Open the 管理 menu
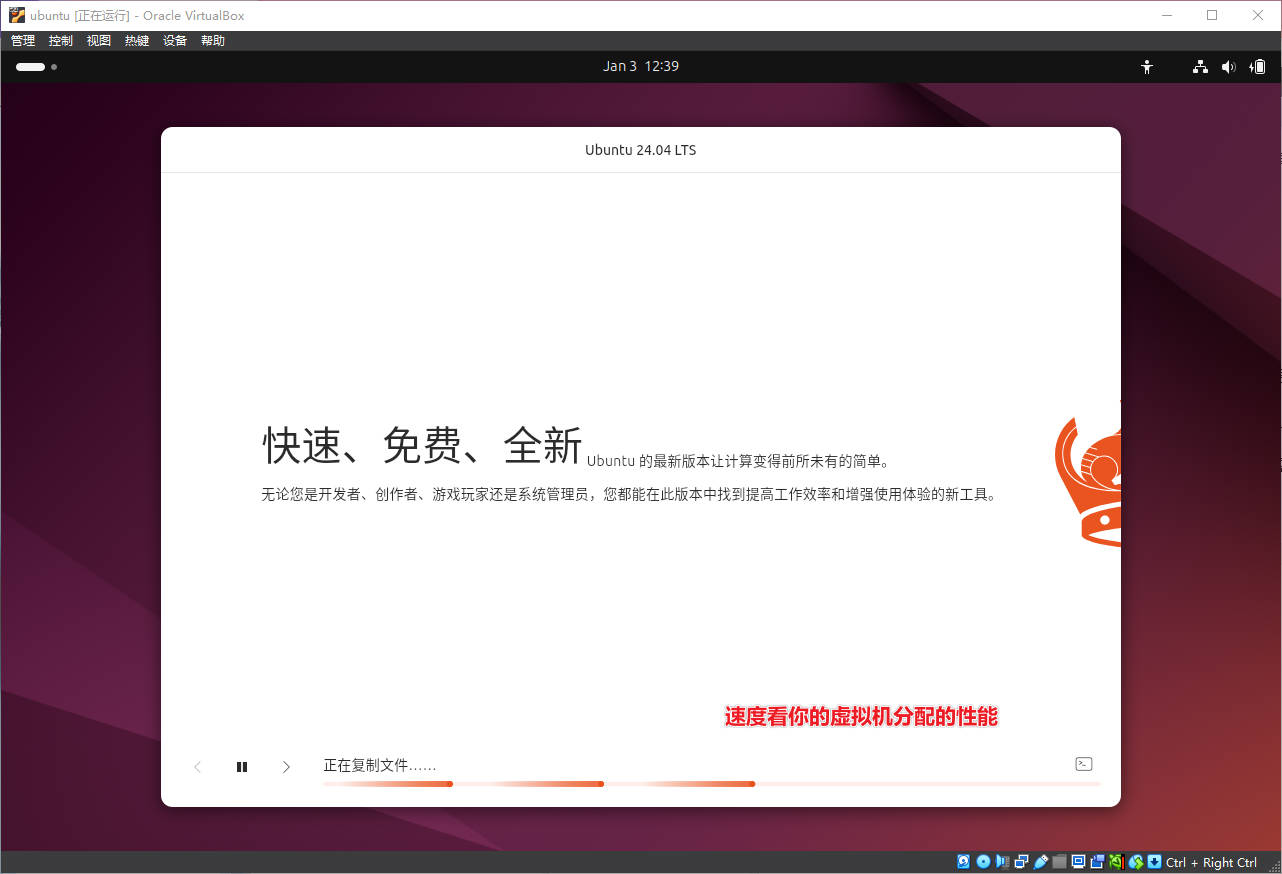The image size is (1282, 874). [23, 41]
